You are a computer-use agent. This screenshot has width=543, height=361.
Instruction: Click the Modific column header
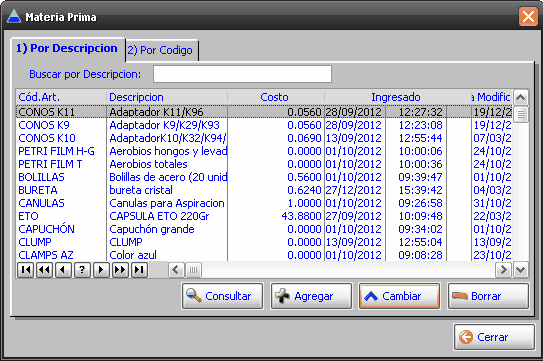pos(492,97)
